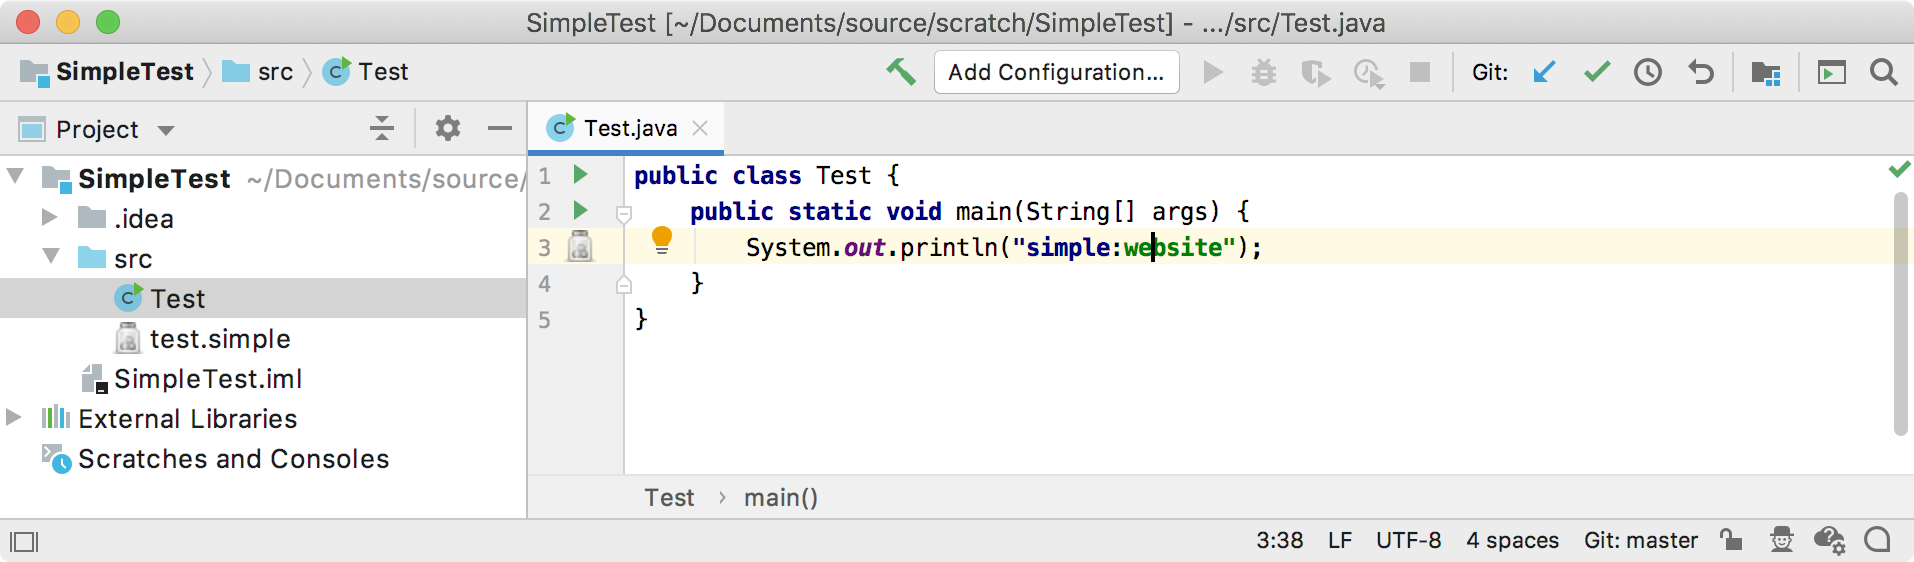This screenshot has height=562, width=1914.
Task: Click run gutter arrow on line 1
Action: click(x=580, y=175)
